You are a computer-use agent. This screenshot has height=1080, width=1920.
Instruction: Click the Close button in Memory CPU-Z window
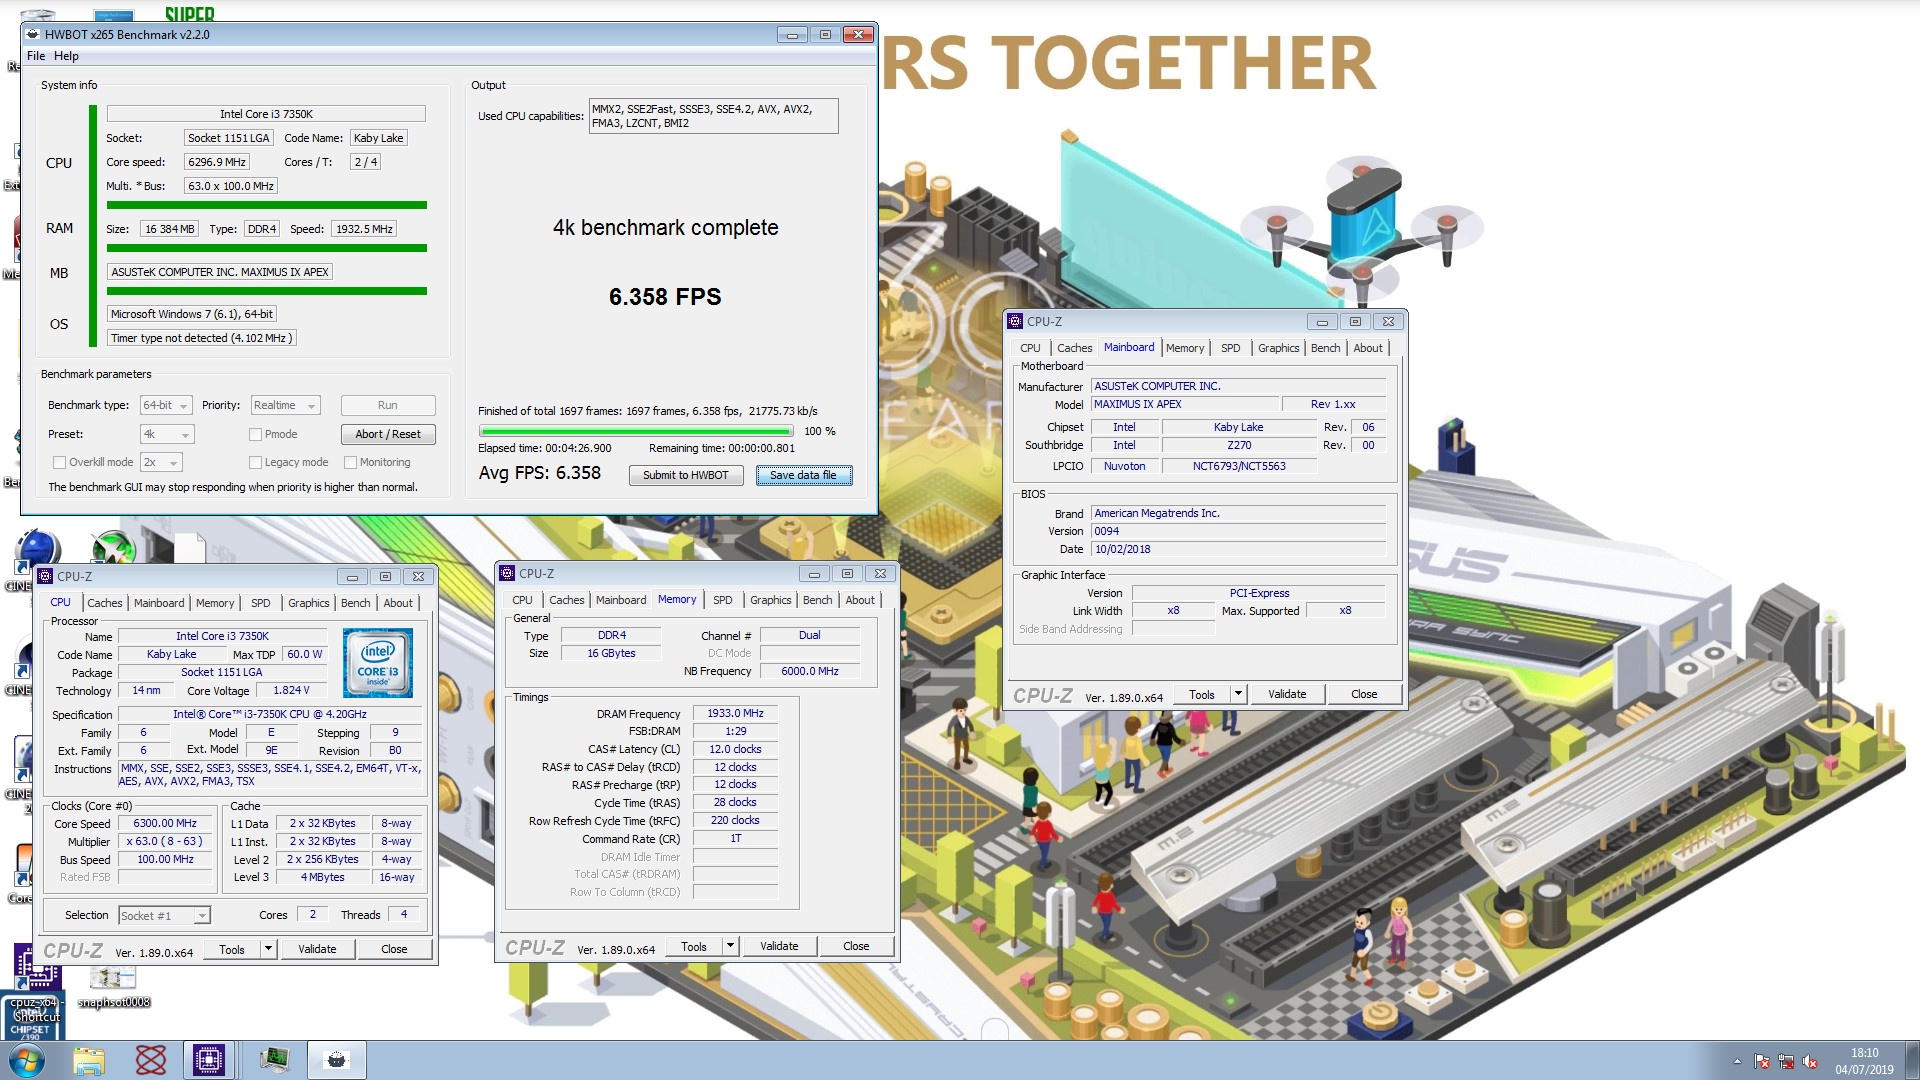(x=856, y=946)
